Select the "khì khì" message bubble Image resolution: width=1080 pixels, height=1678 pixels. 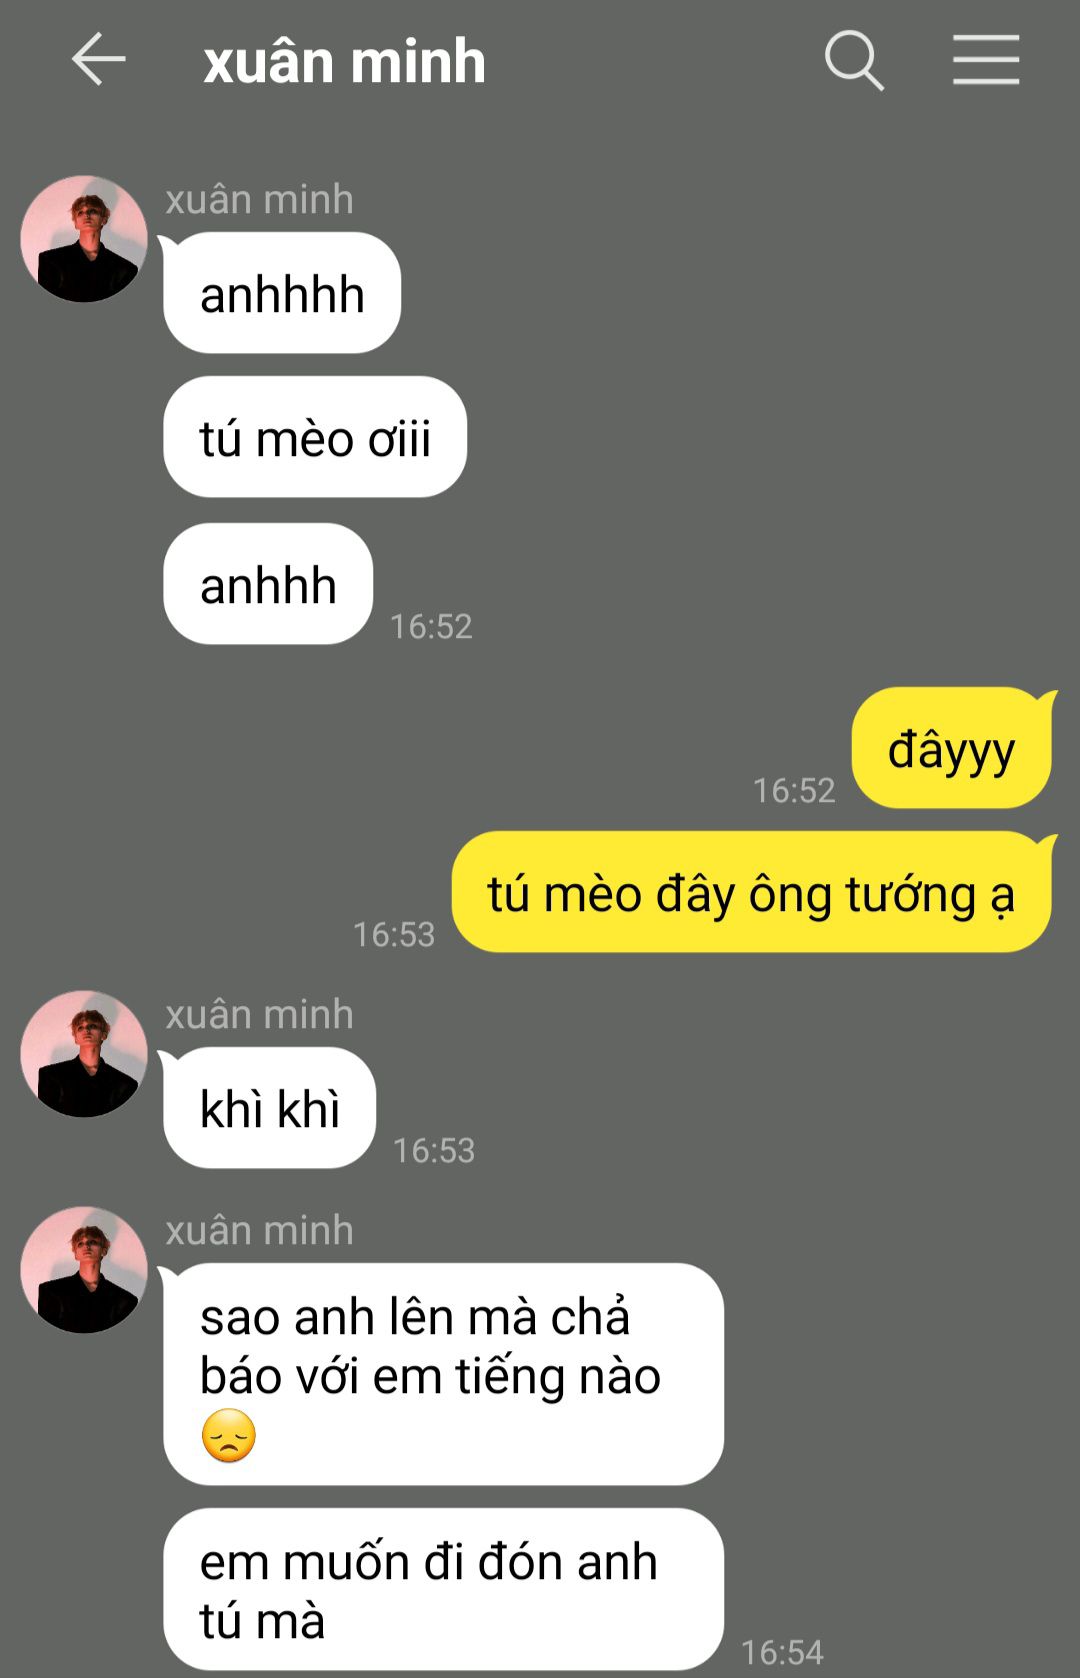pos(270,1108)
